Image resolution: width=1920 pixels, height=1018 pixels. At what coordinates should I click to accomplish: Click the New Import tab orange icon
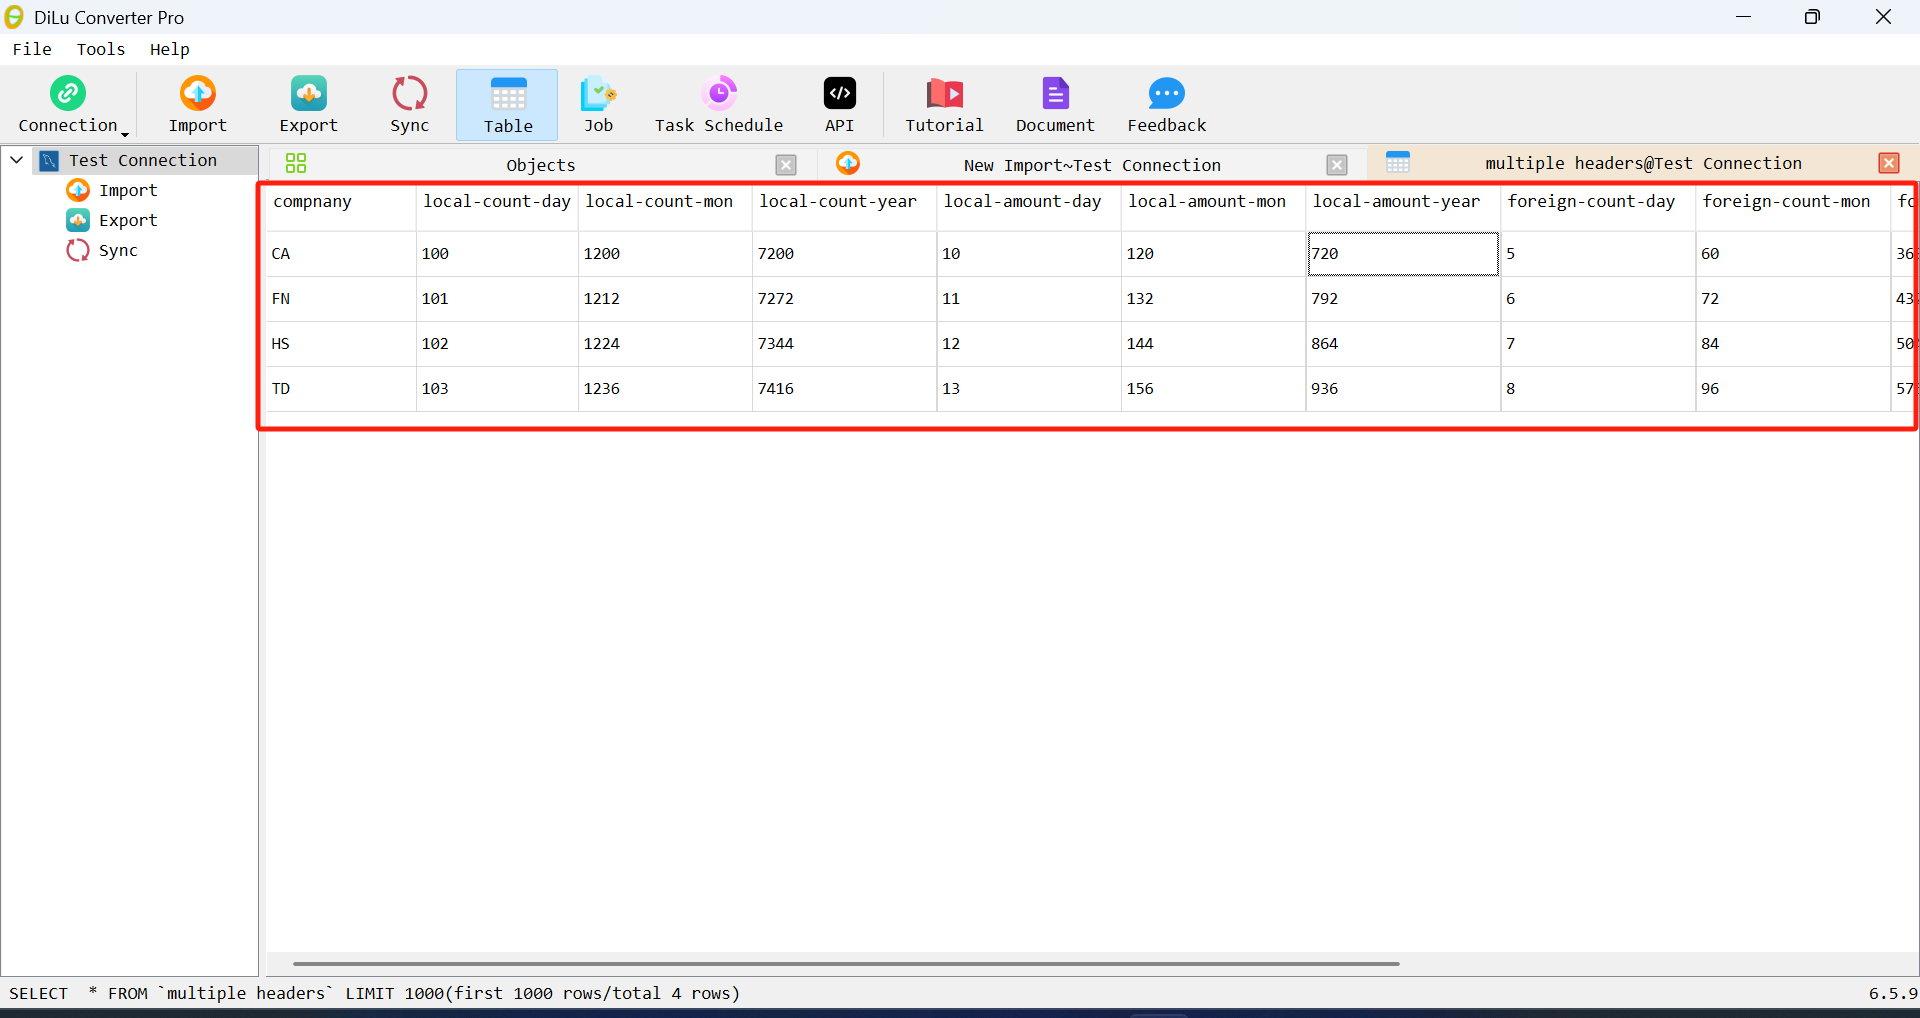coord(848,163)
